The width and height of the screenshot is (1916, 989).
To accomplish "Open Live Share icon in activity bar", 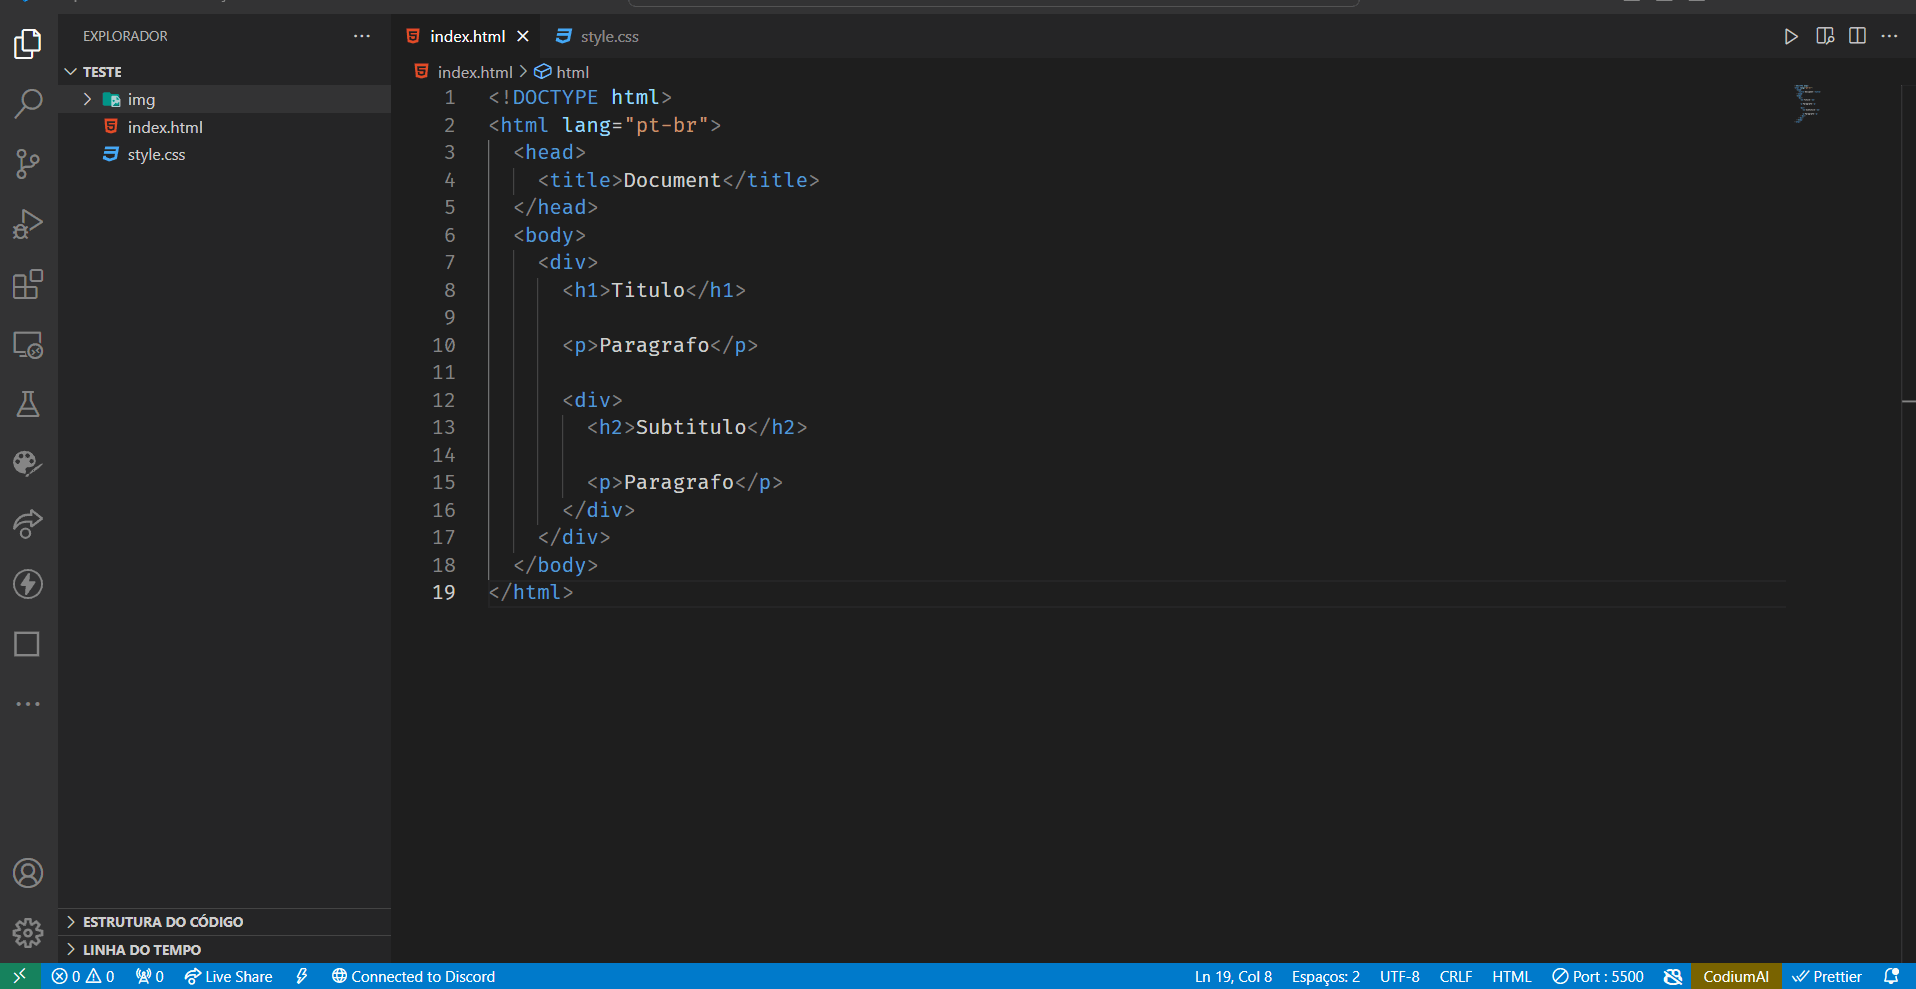I will coord(28,524).
